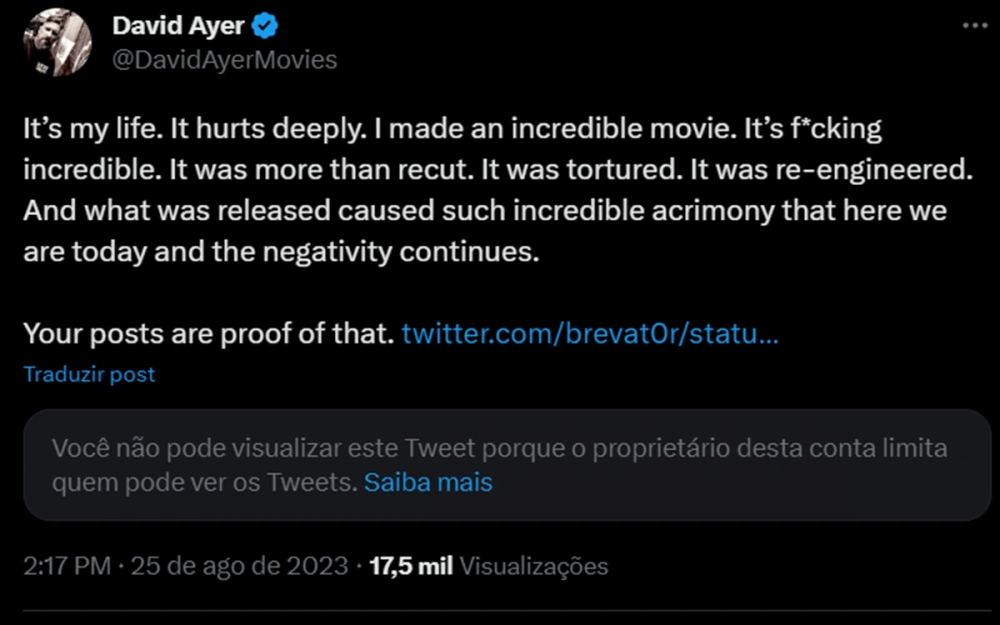Click Traduzir post to translate
This screenshot has height=625, width=1000.
(x=89, y=375)
